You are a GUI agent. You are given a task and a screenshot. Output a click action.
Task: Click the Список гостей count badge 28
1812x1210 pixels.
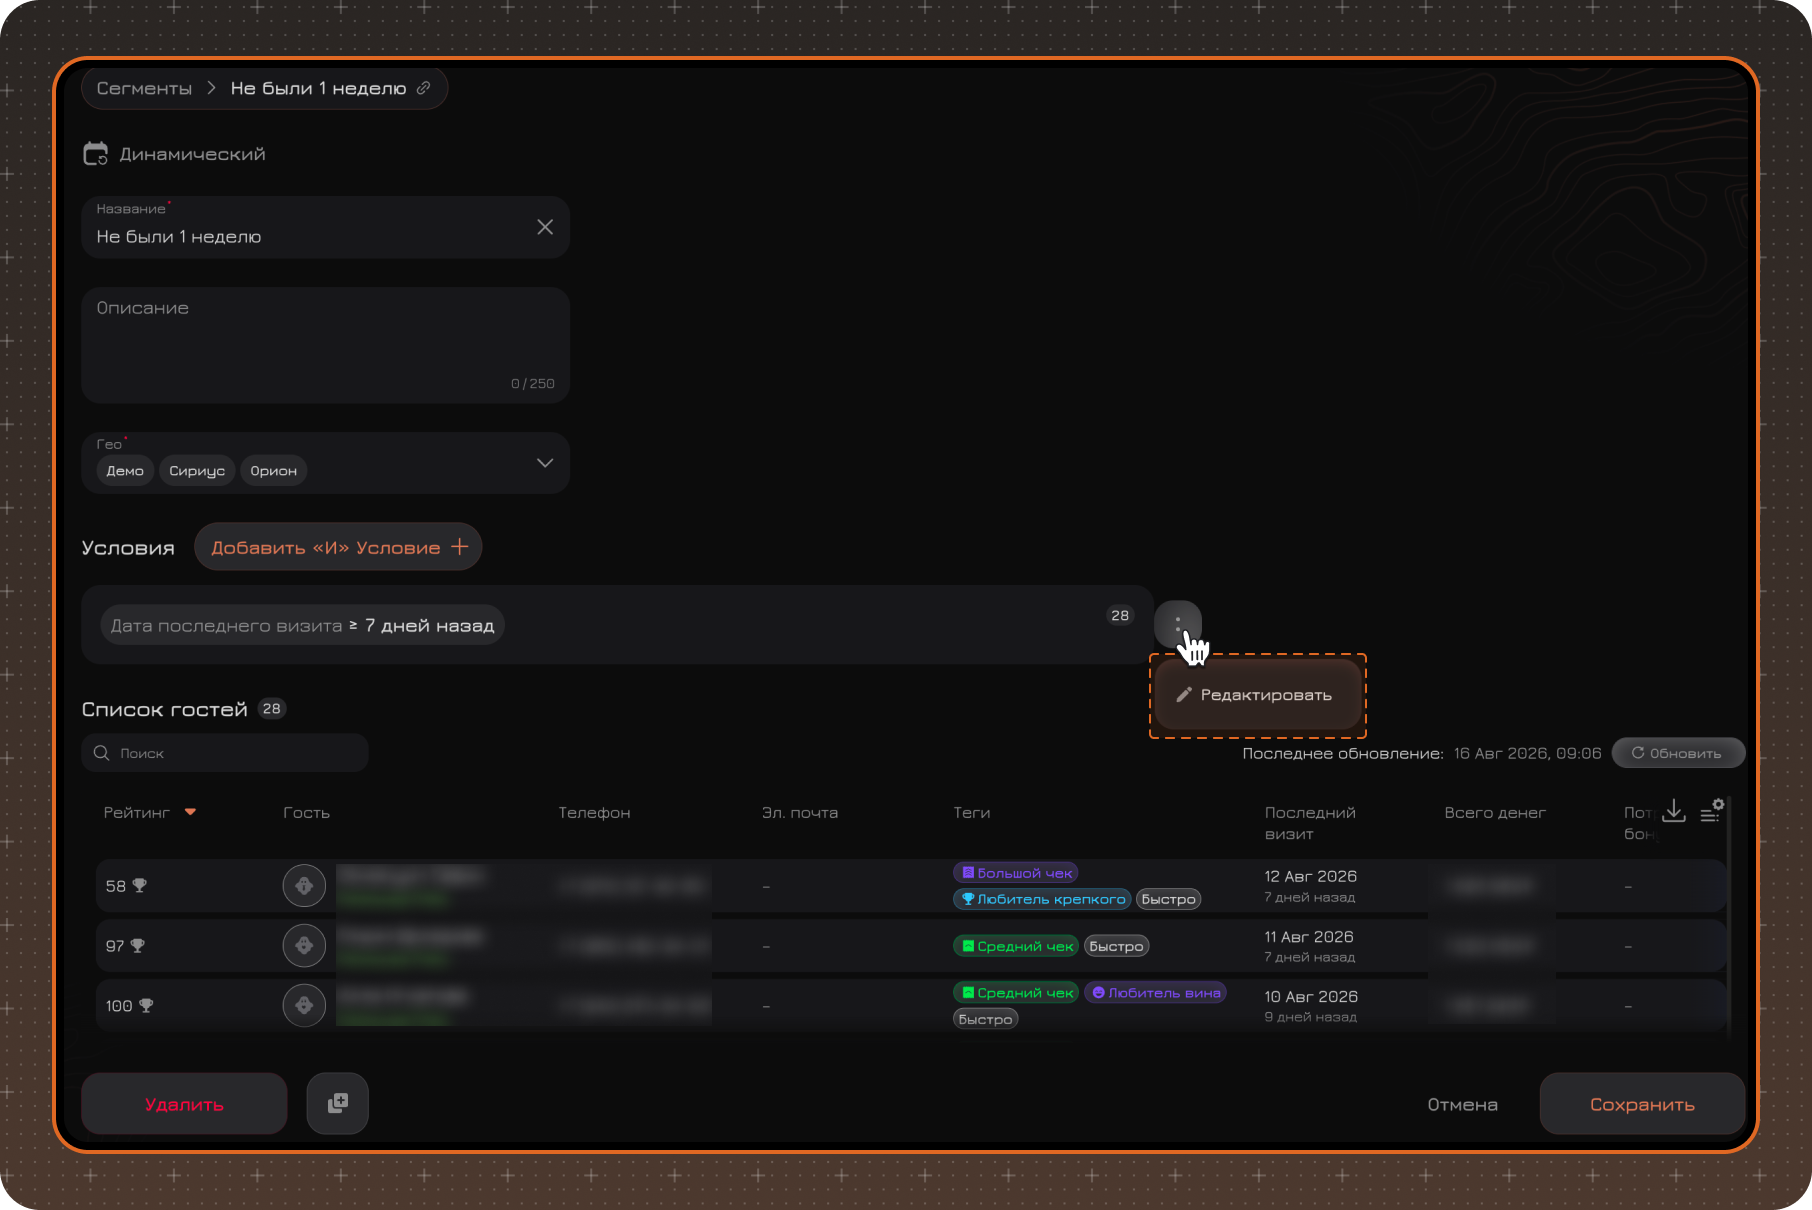pyautogui.click(x=272, y=709)
